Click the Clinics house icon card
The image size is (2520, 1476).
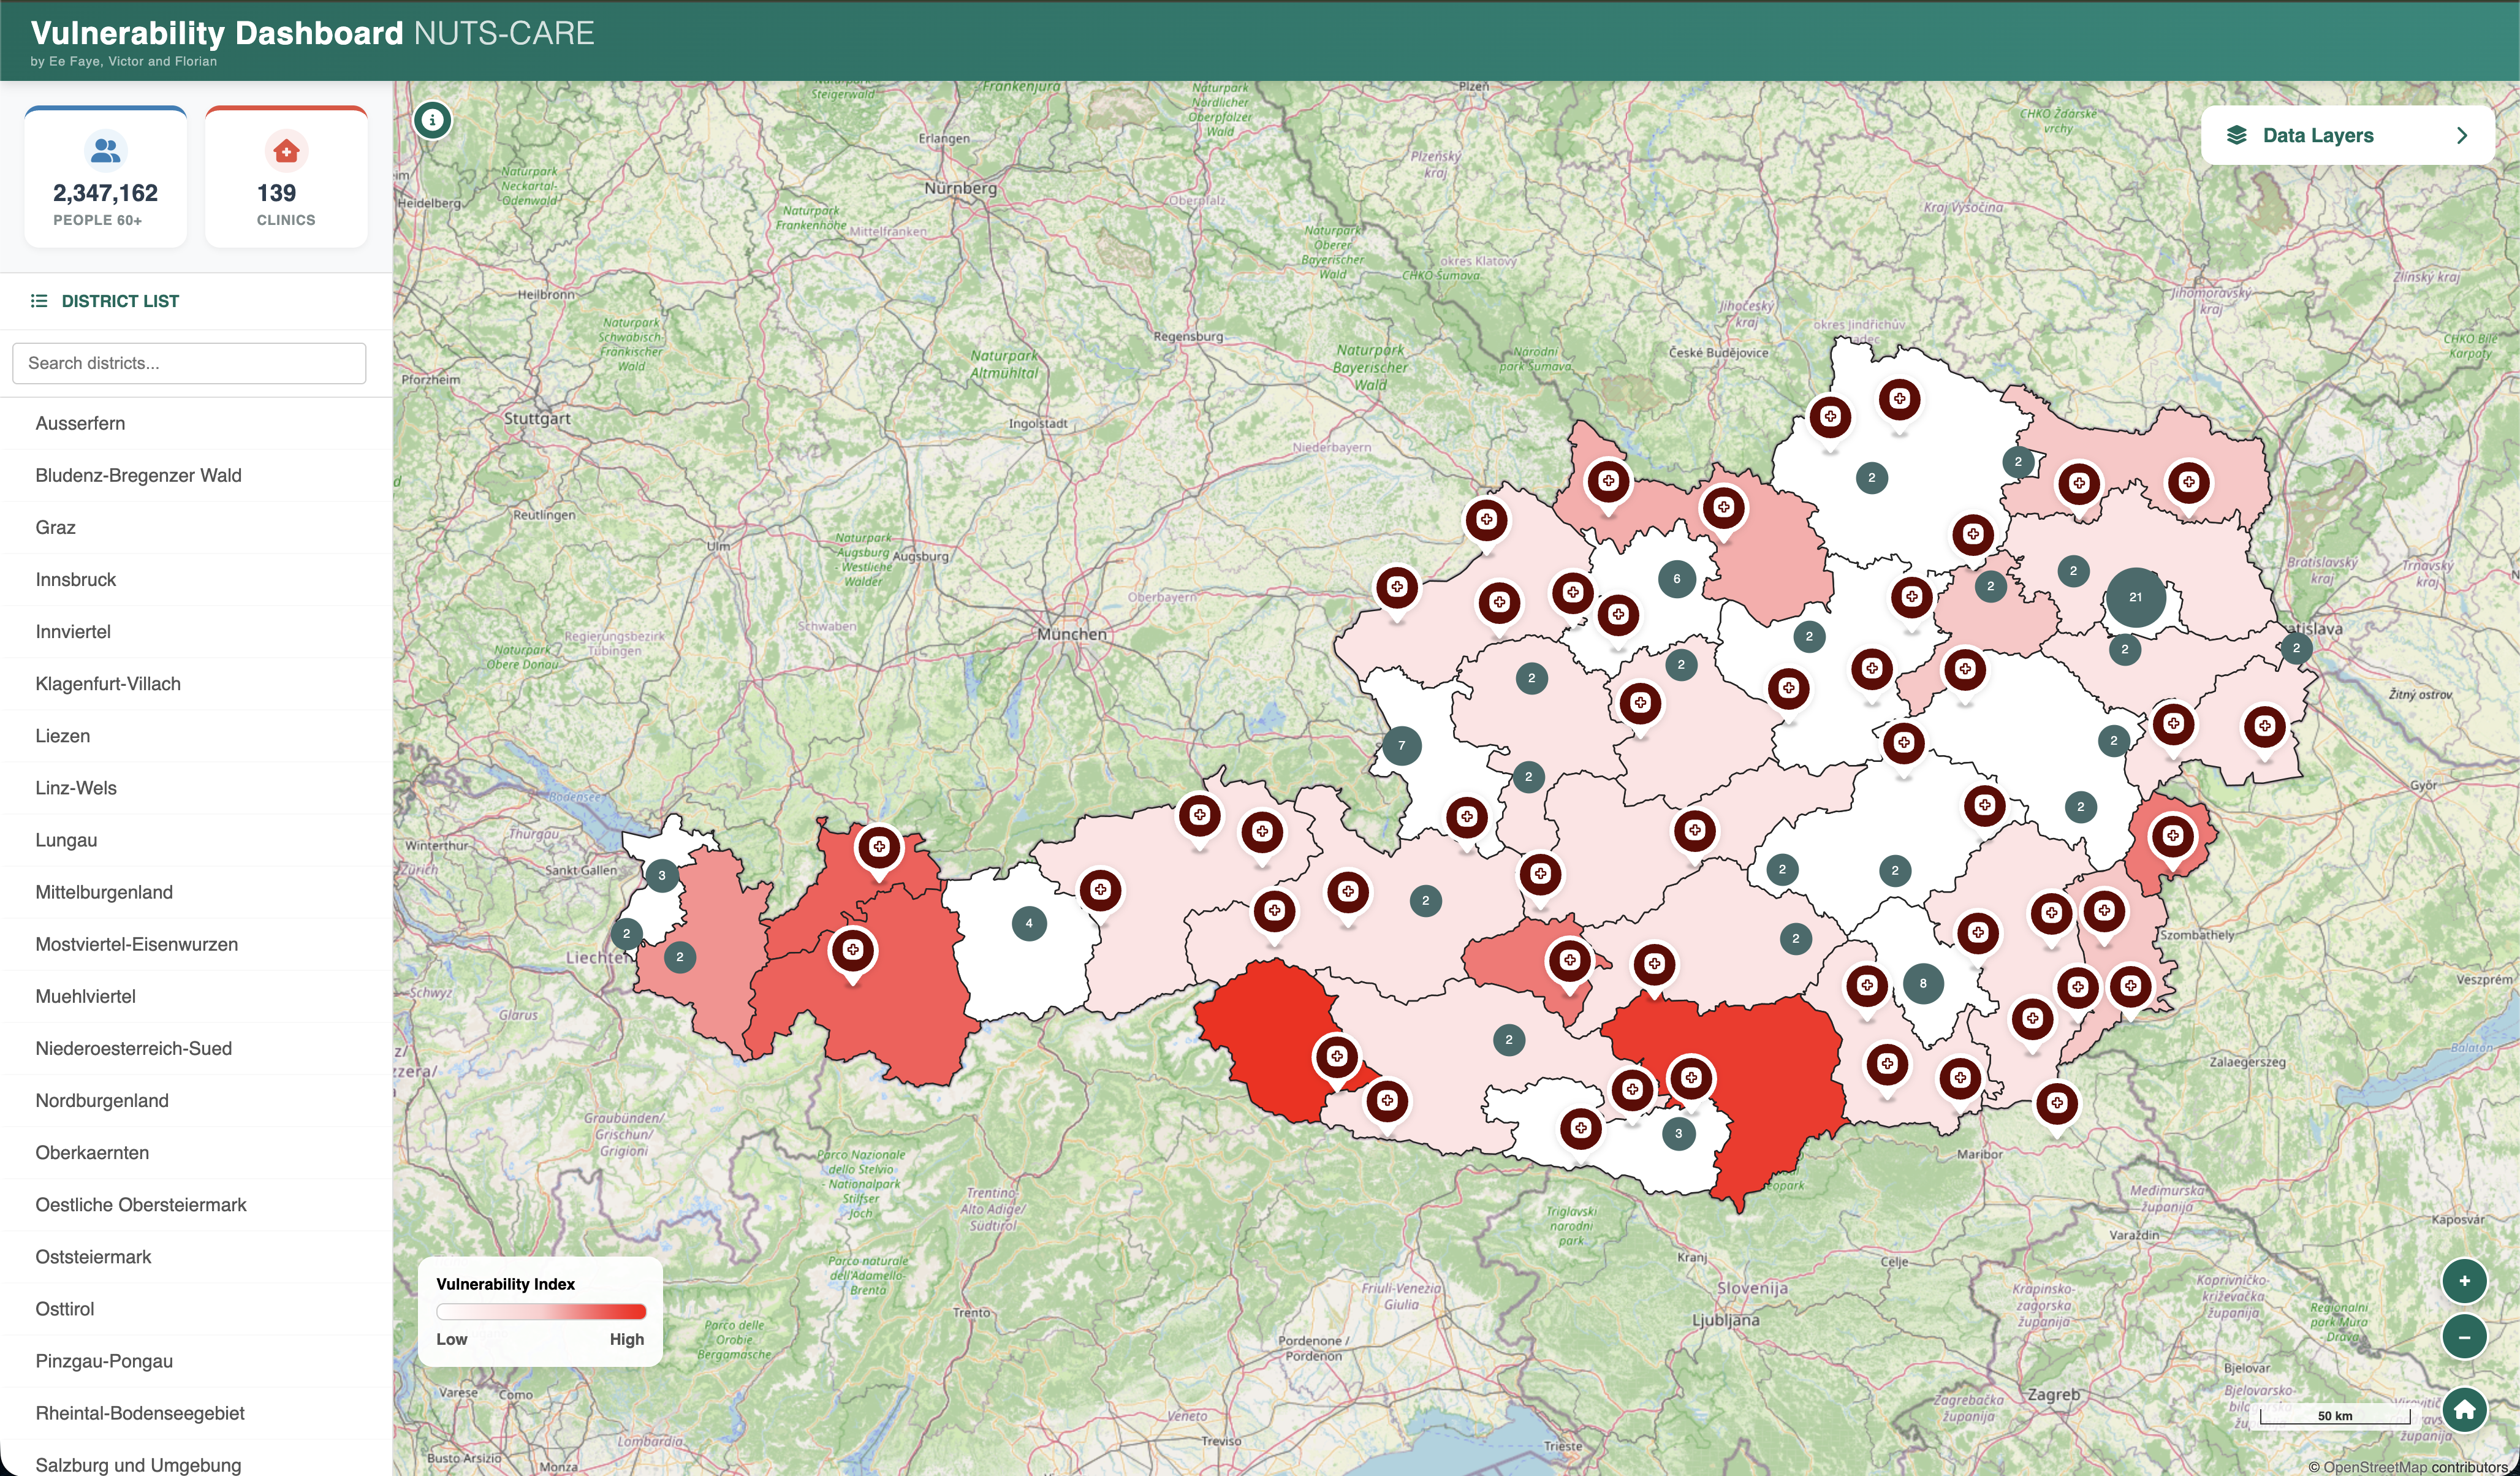click(x=286, y=151)
